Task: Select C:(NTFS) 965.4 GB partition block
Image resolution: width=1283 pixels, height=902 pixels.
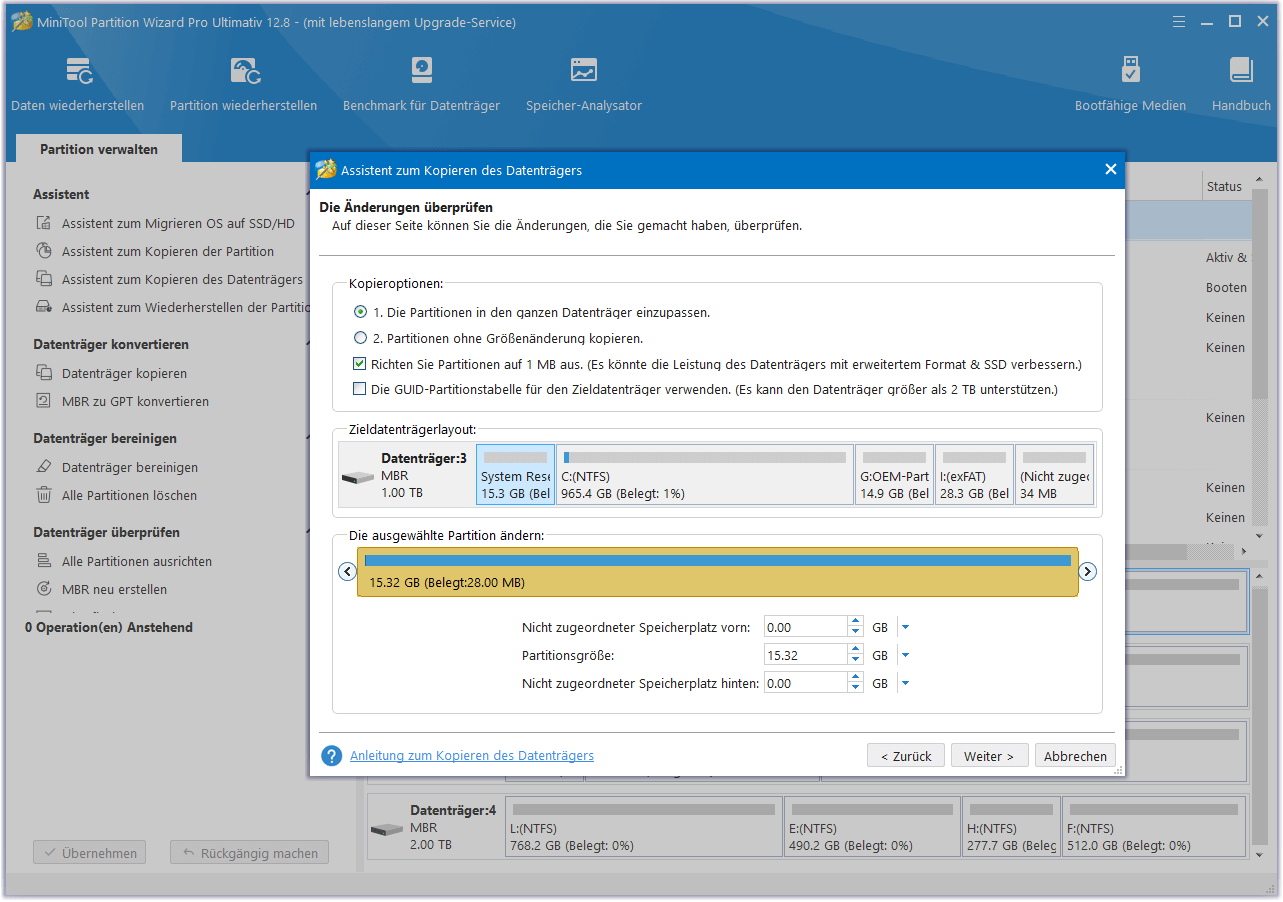Action: coord(705,475)
